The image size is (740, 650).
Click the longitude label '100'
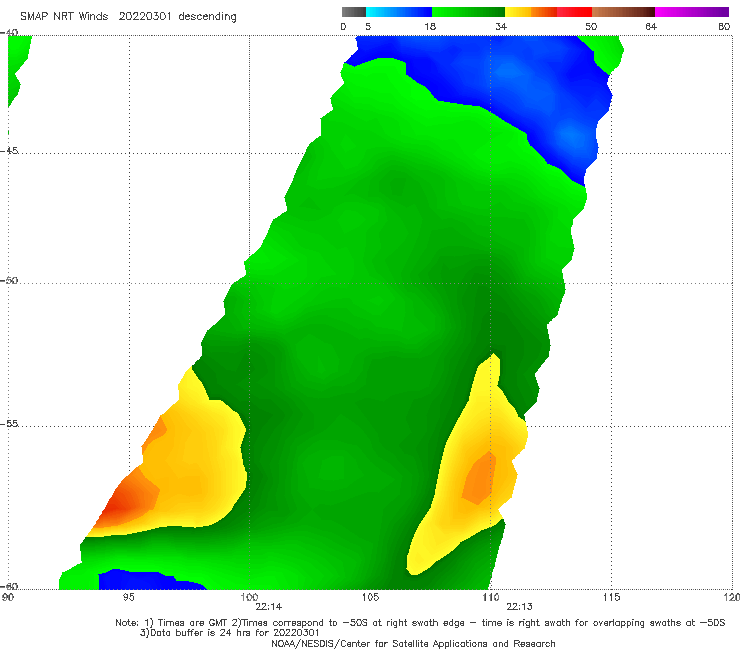249,598
